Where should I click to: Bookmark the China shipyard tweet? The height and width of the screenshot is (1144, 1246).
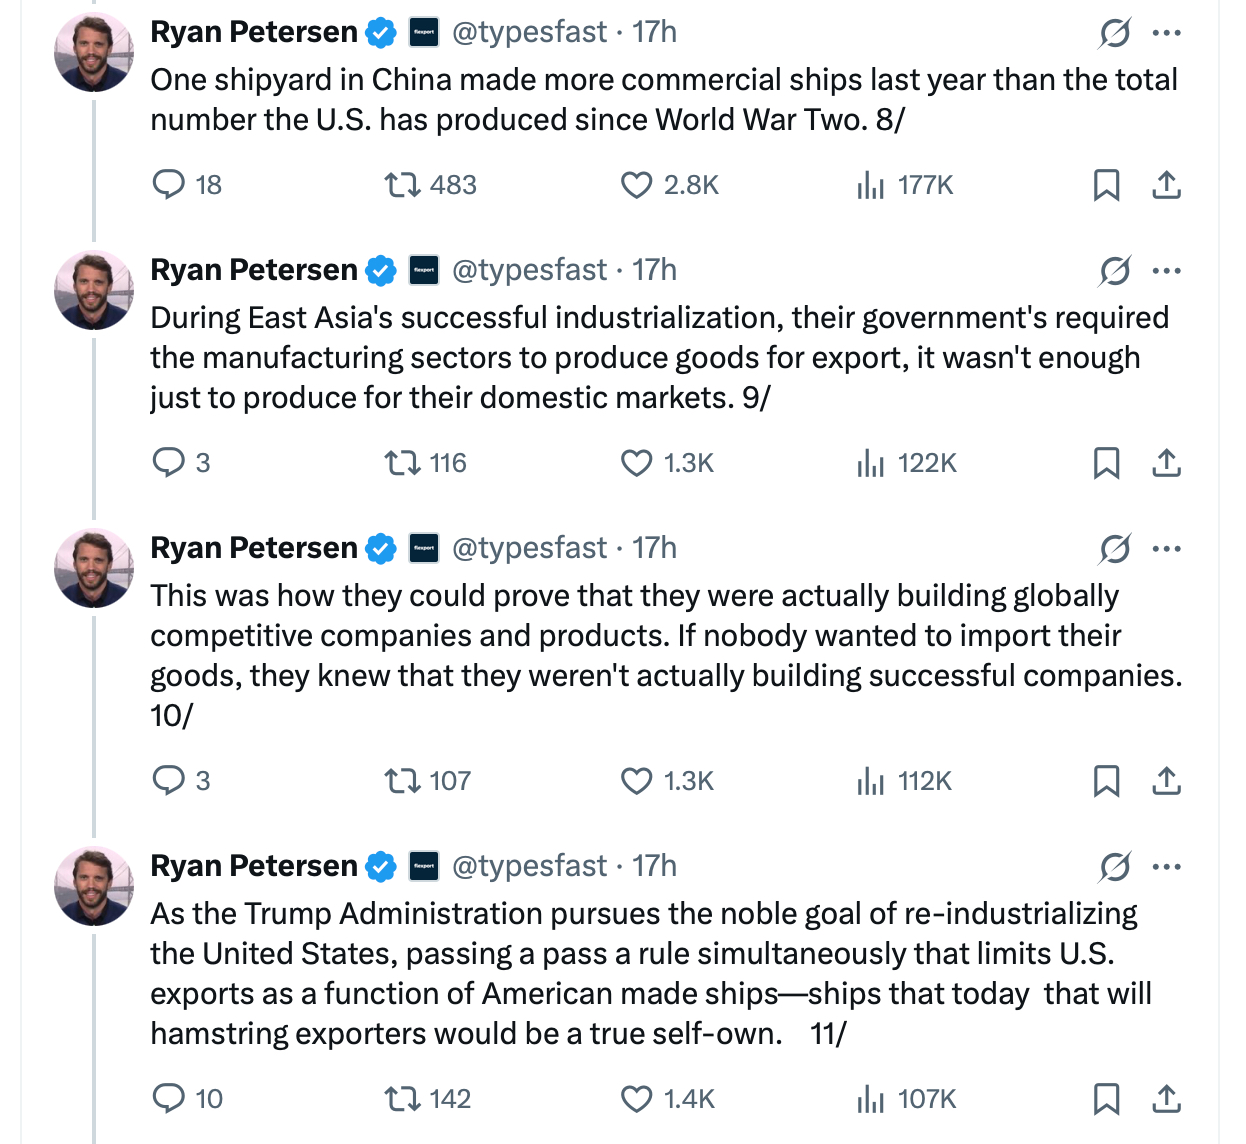click(x=1106, y=185)
